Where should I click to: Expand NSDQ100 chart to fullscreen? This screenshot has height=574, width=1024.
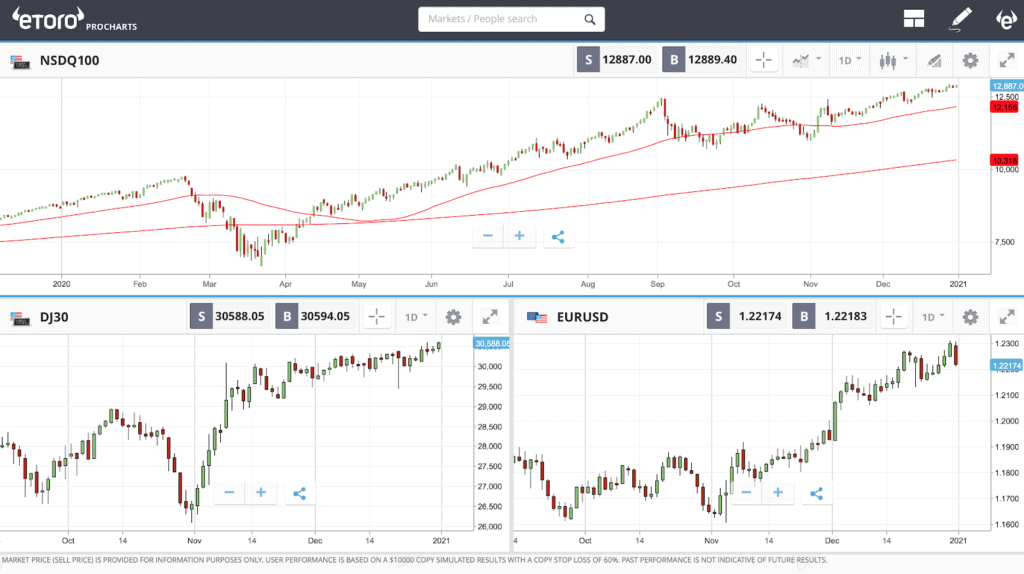coord(1007,61)
